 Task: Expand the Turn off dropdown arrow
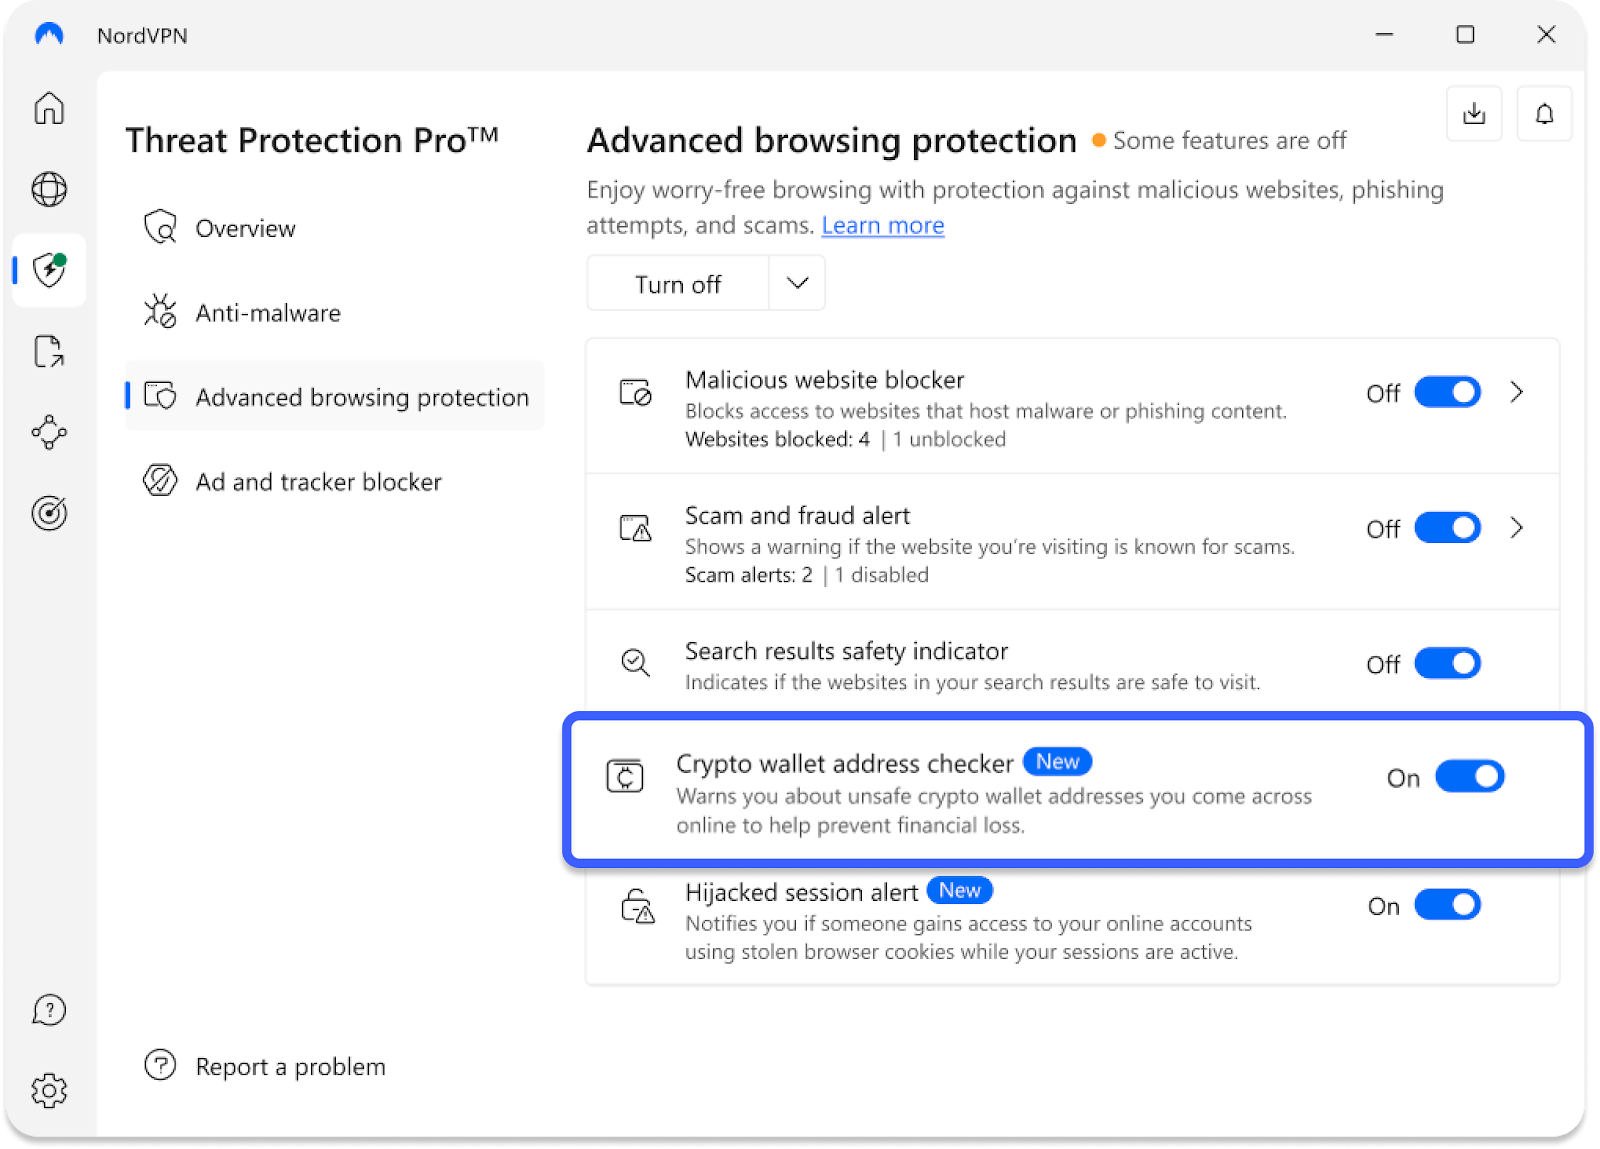(x=797, y=283)
